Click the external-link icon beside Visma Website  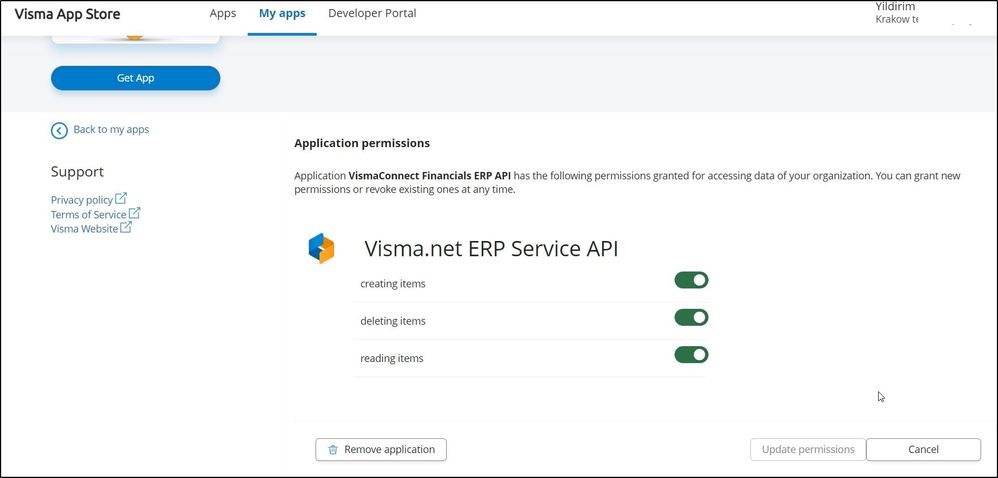point(126,227)
